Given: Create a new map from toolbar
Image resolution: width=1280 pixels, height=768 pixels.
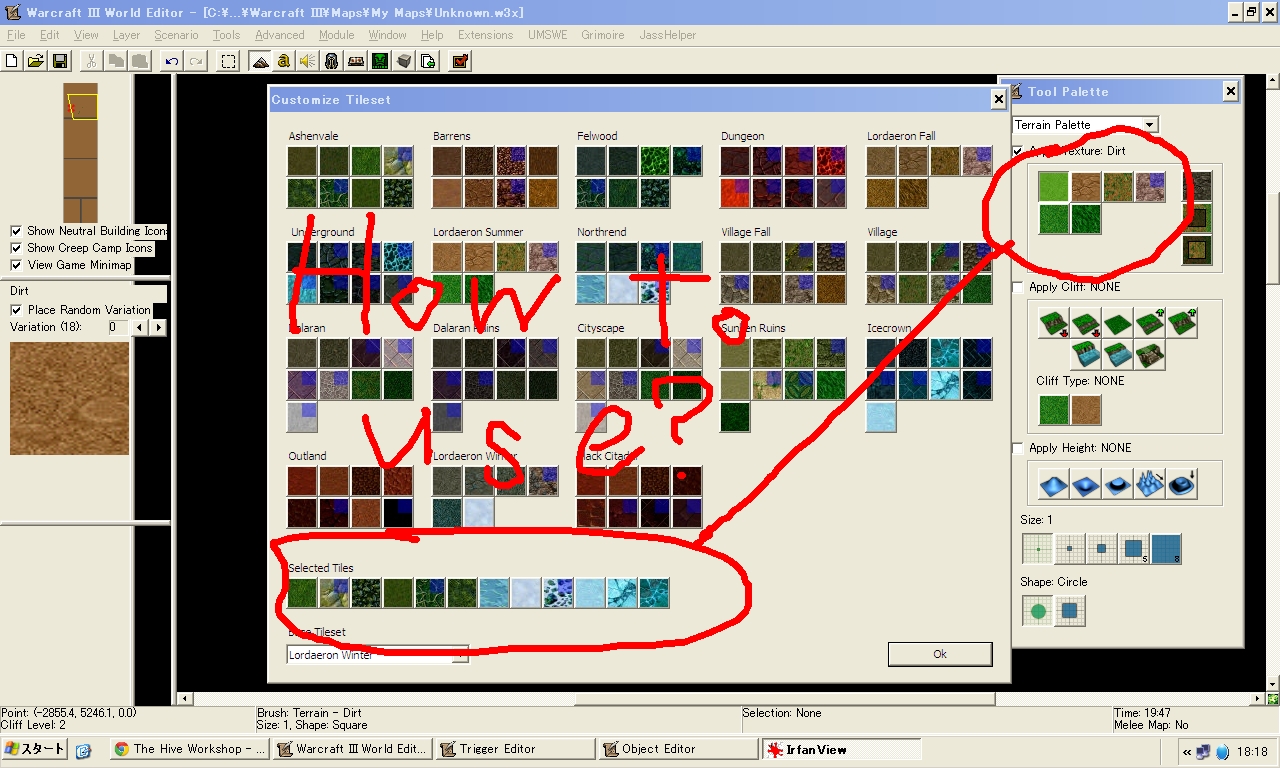Looking at the screenshot, I should 12,61.
